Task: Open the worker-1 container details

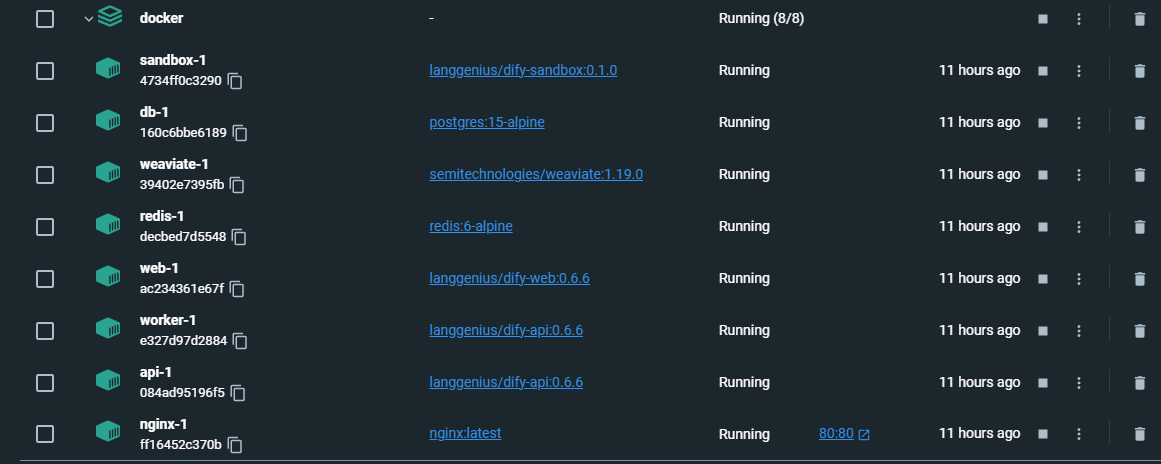Action: (x=168, y=320)
